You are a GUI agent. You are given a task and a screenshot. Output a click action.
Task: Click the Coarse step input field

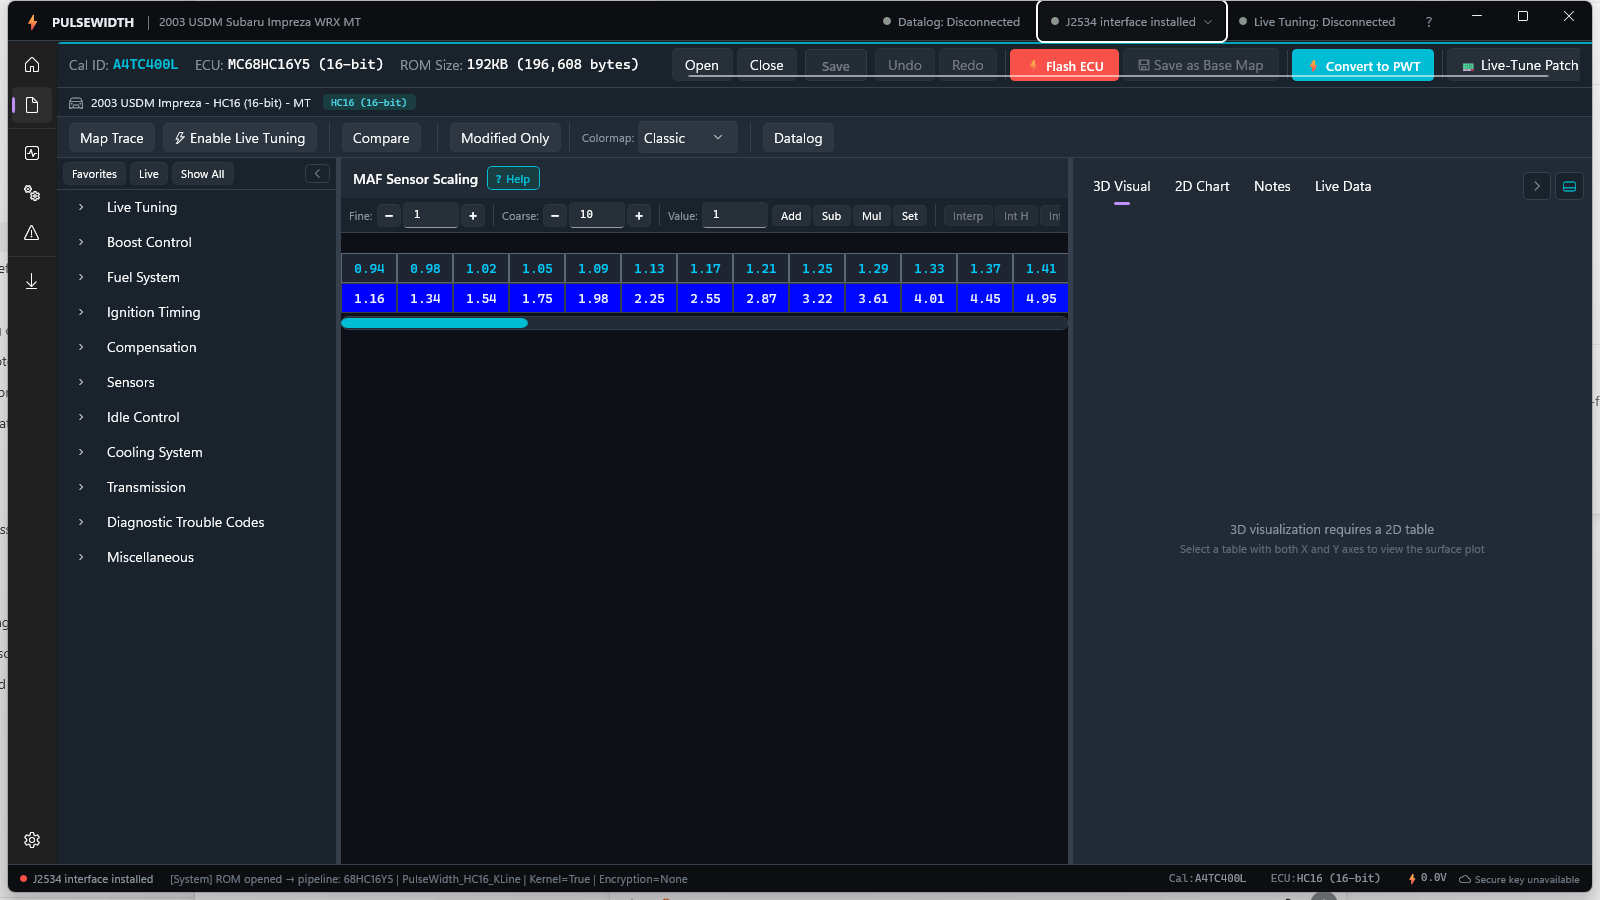tap(597, 215)
